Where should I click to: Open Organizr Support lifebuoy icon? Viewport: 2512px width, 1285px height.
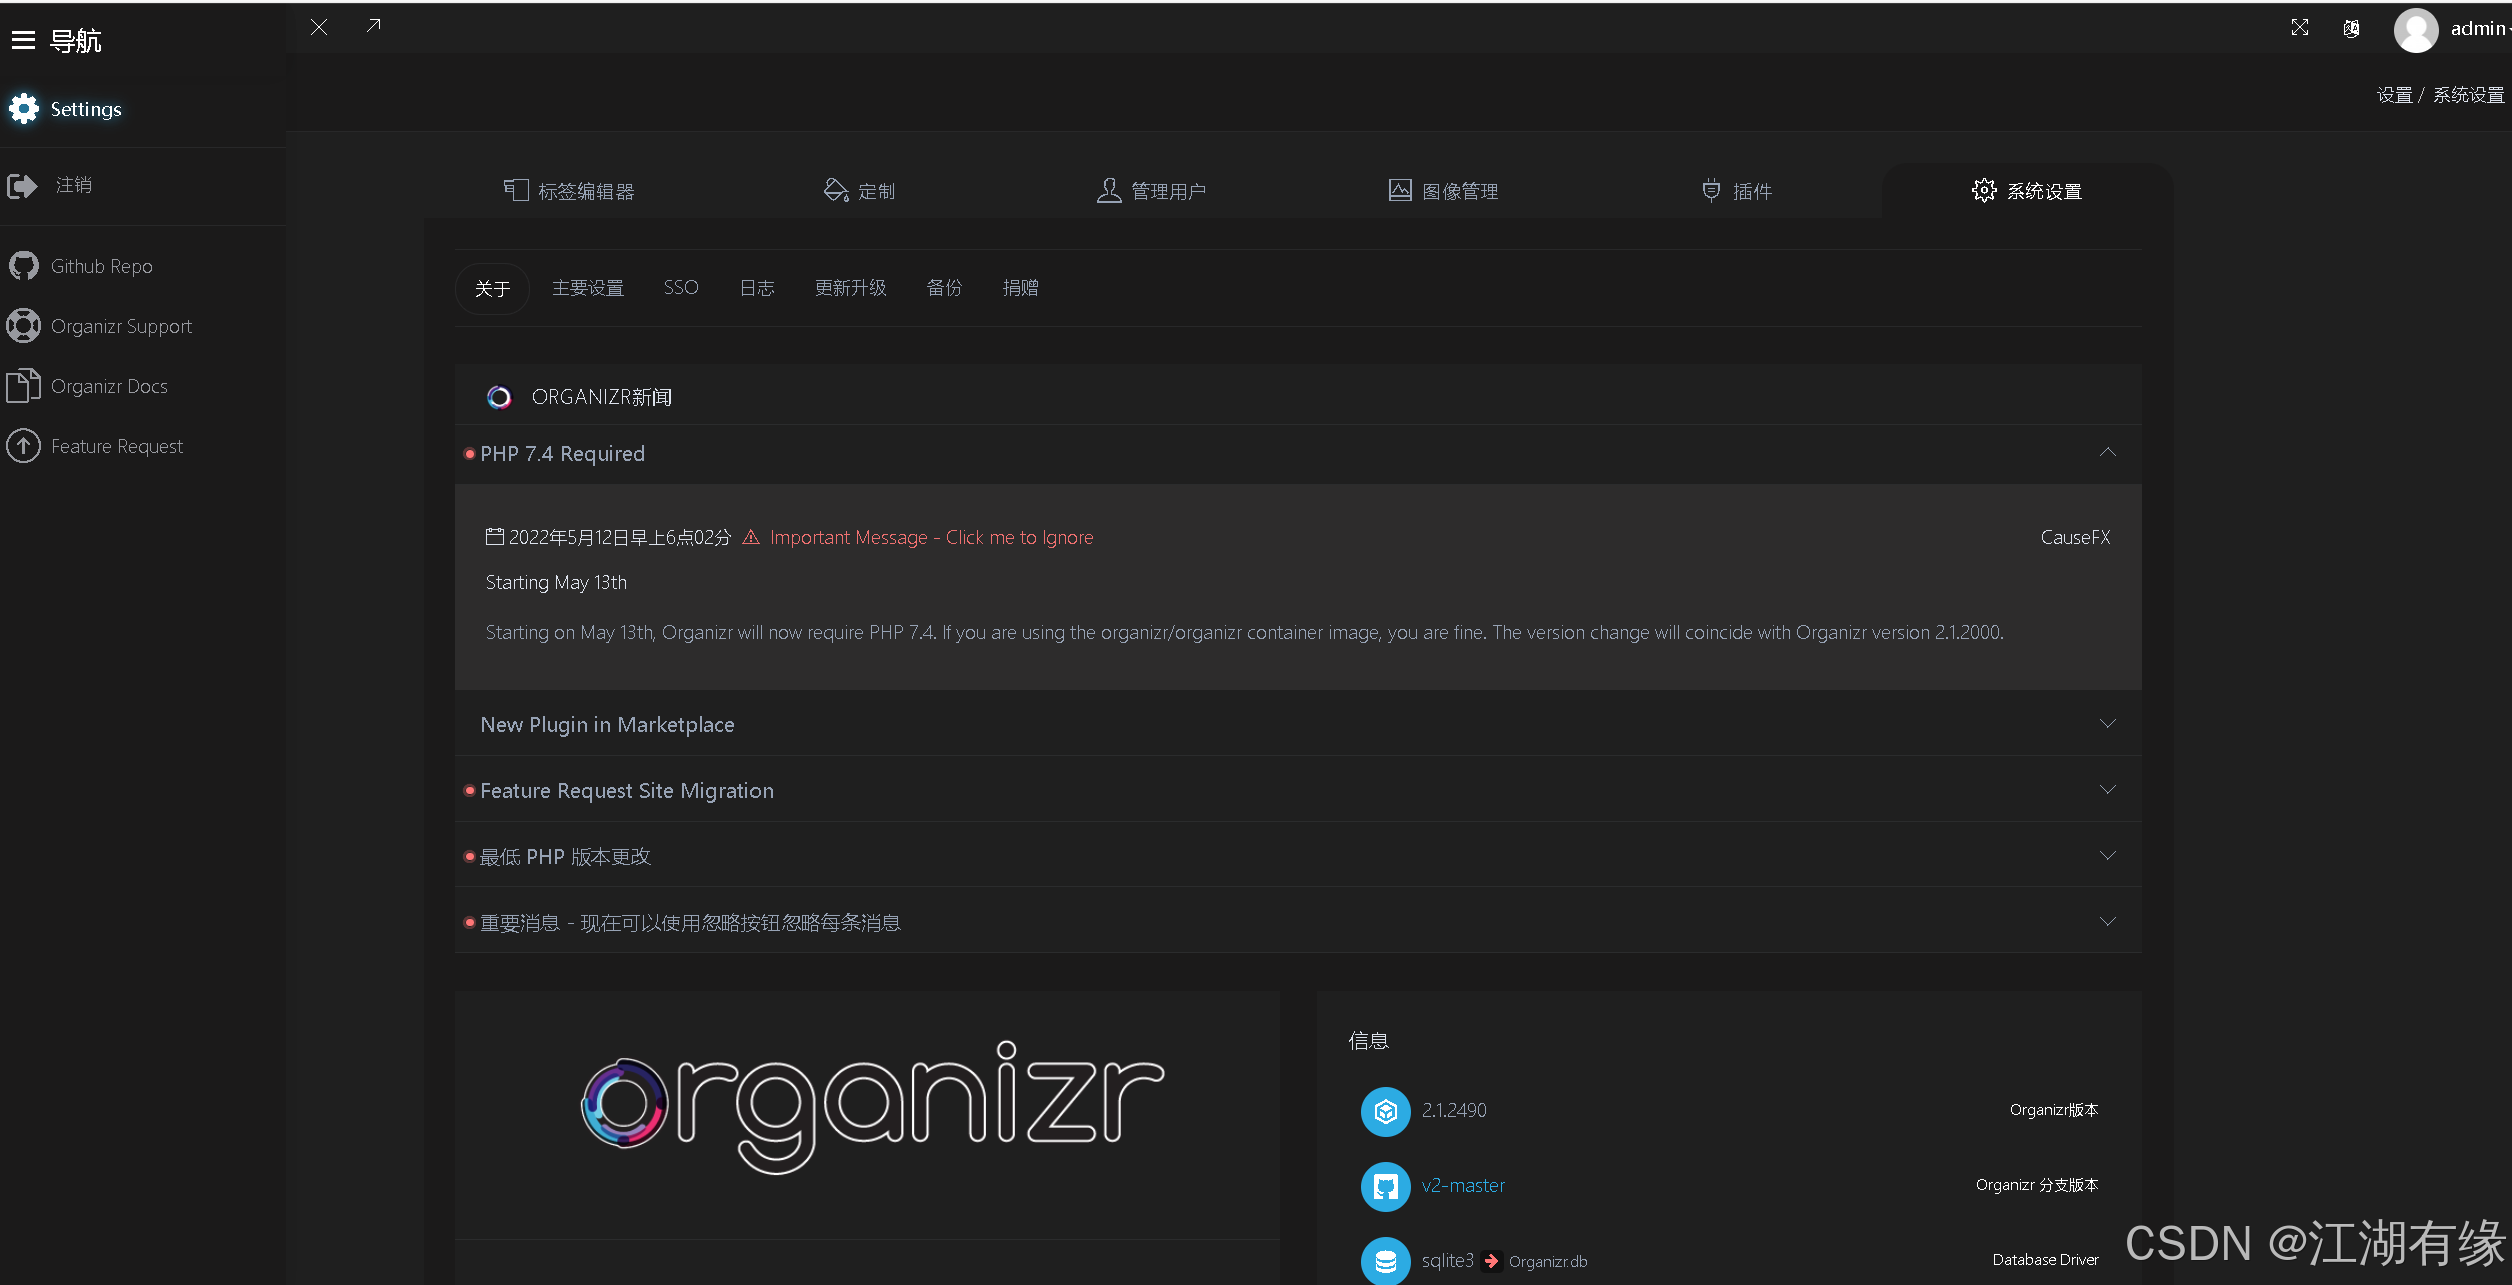(x=24, y=326)
